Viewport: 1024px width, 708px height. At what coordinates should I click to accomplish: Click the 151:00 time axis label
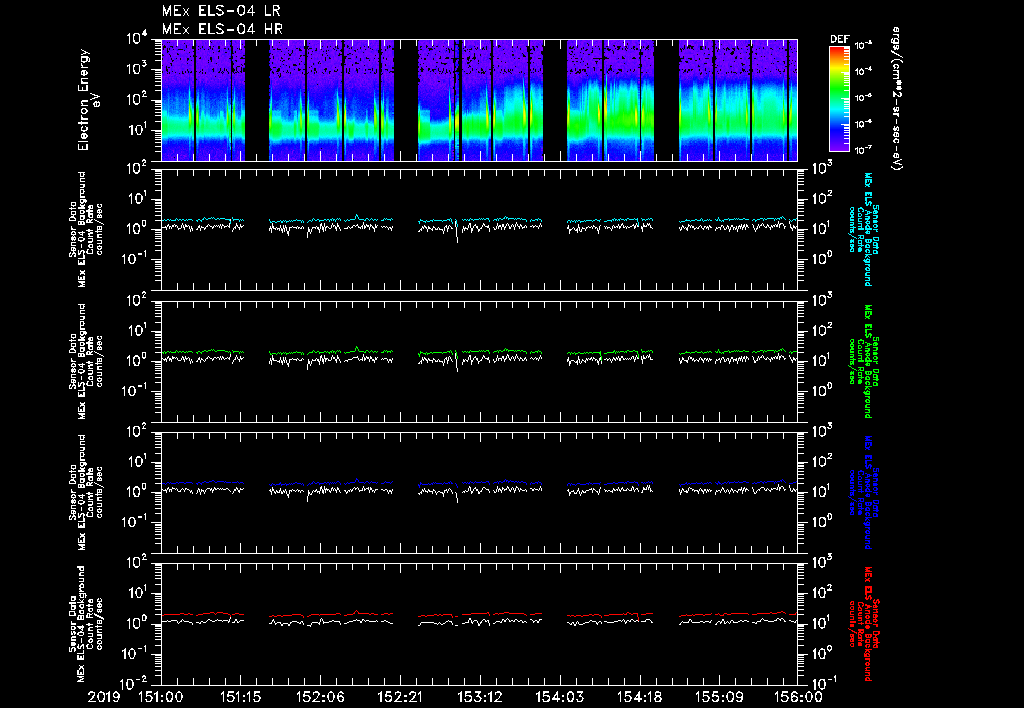pos(161,697)
